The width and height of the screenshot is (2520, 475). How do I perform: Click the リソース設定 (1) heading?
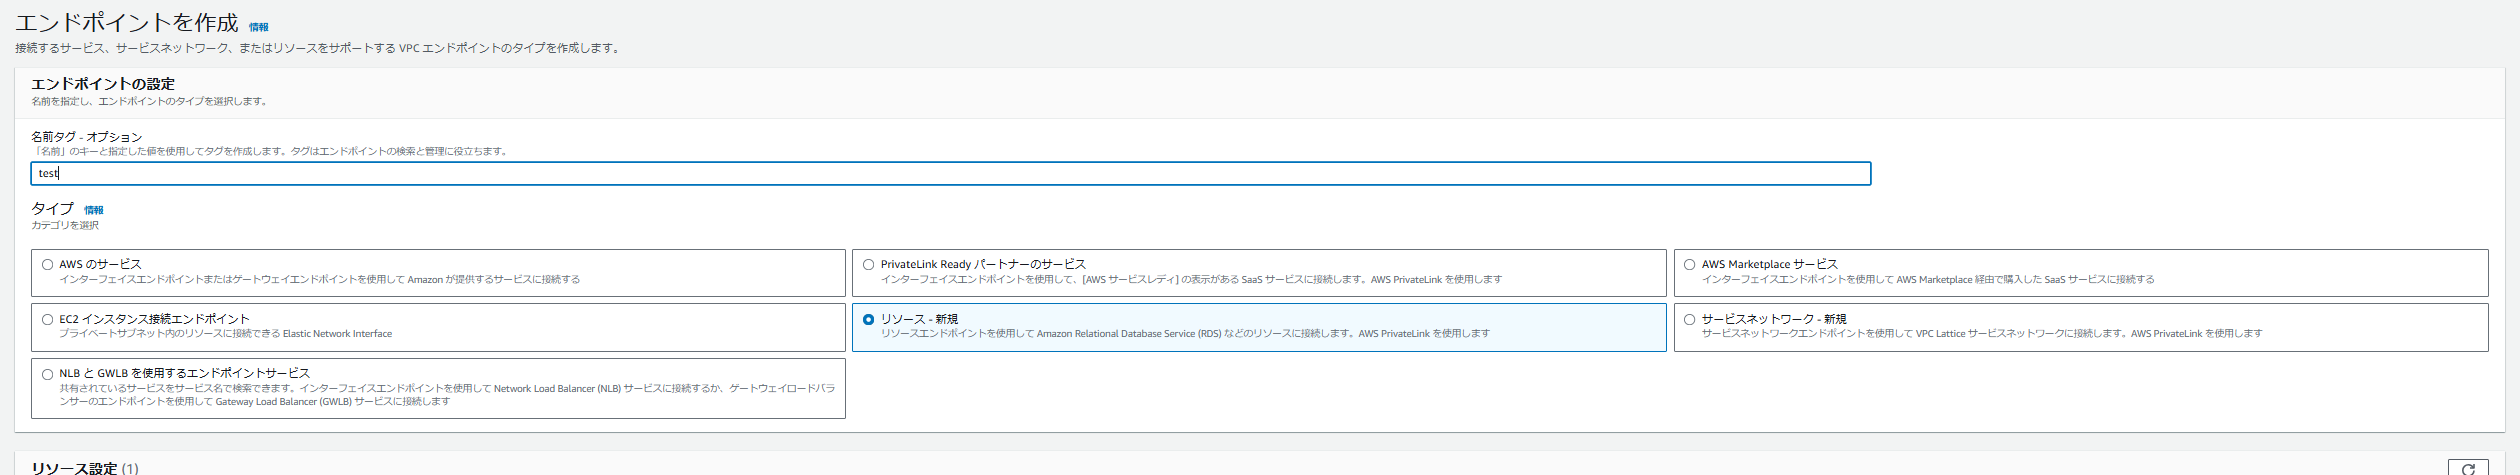pos(85,468)
